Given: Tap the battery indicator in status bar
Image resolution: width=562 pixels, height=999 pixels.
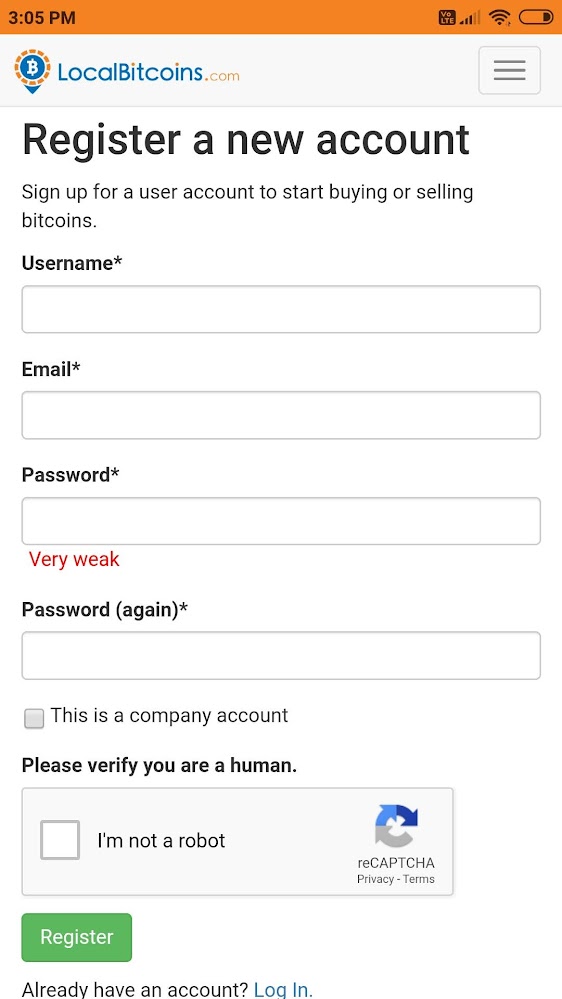Looking at the screenshot, I should (535, 17).
